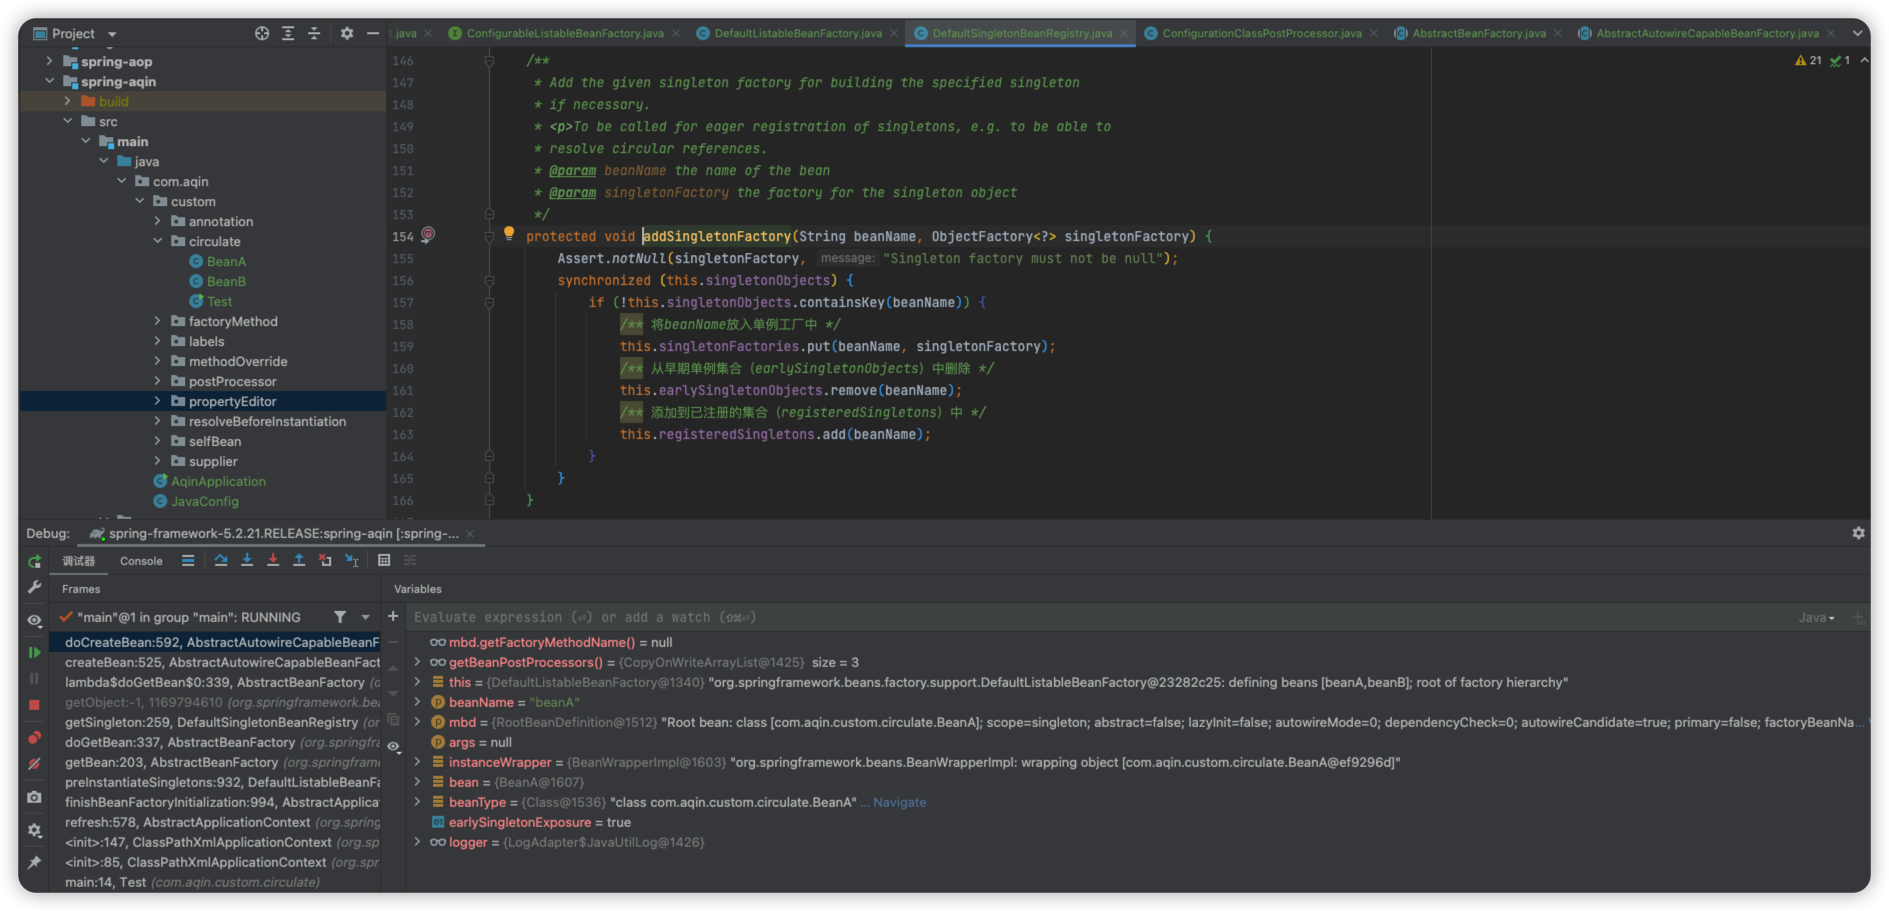The image size is (1889, 911).
Task: Toggle method breakpoint on line 154
Action: pyautogui.click(x=427, y=235)
